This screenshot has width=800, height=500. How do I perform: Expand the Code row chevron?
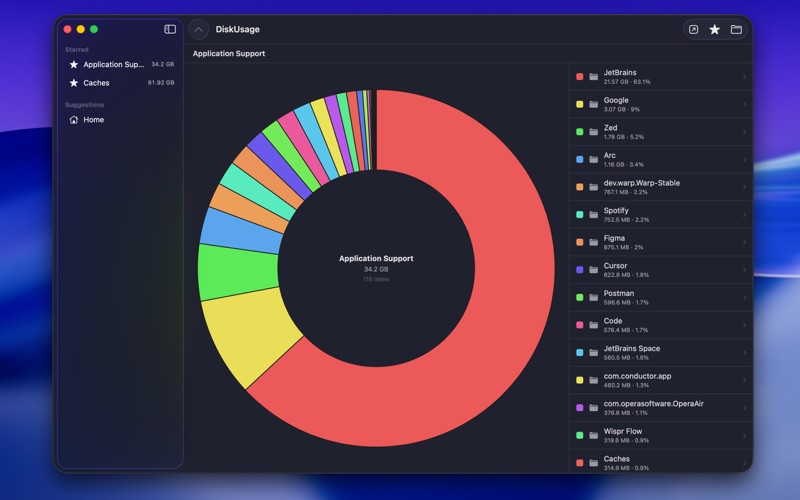pyautogui.click(x=744, y=324)
